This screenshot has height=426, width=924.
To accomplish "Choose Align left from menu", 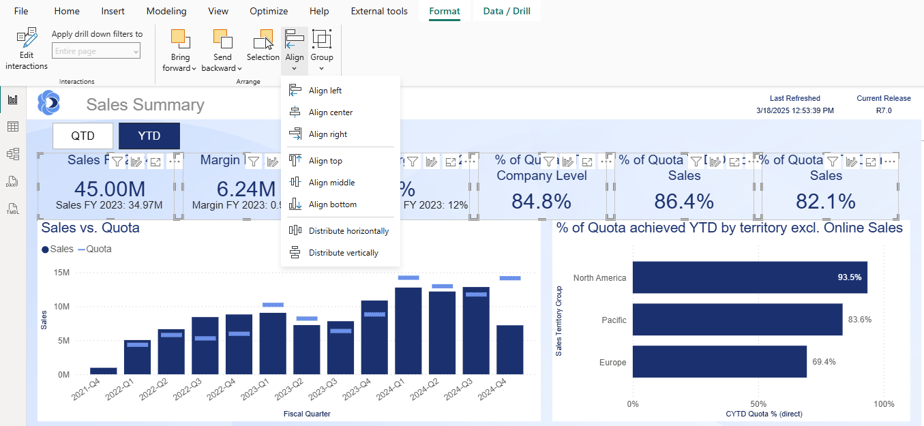I will (x=324, y=91).
